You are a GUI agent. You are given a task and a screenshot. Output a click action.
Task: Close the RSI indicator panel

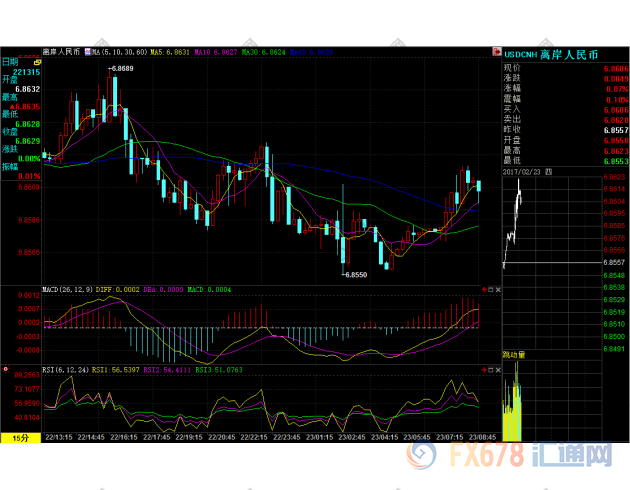pos(495,371)
